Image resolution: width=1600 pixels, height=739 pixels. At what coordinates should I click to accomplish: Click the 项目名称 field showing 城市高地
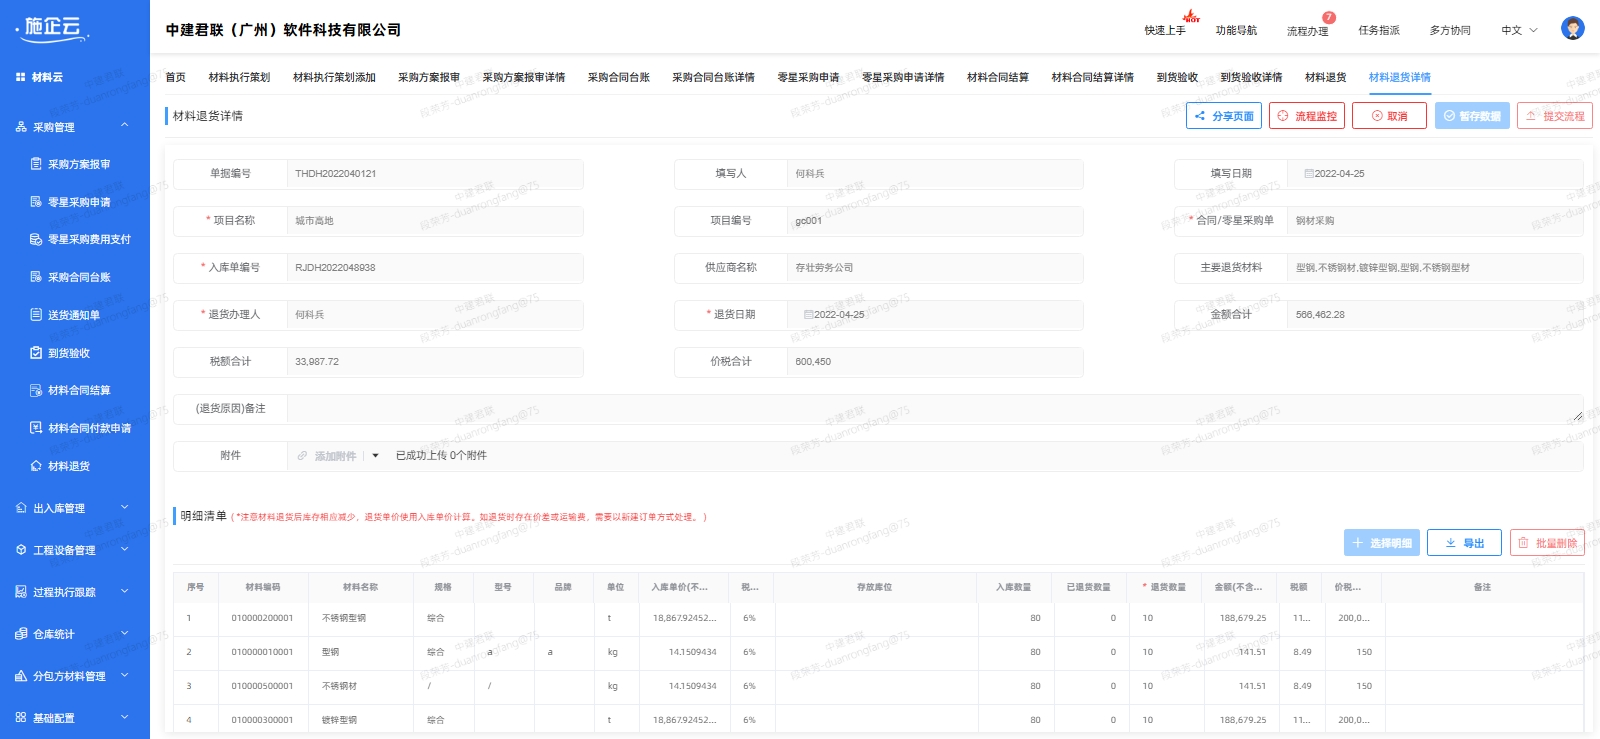tap(435, 221)
